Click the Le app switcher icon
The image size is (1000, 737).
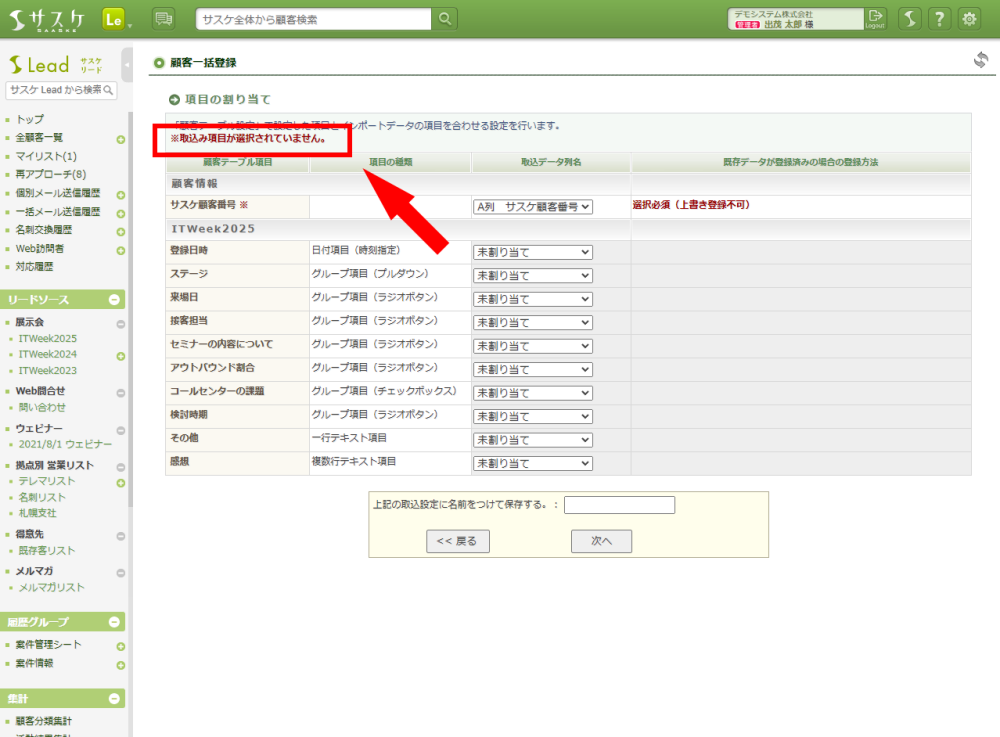click(x=113, y=18)
